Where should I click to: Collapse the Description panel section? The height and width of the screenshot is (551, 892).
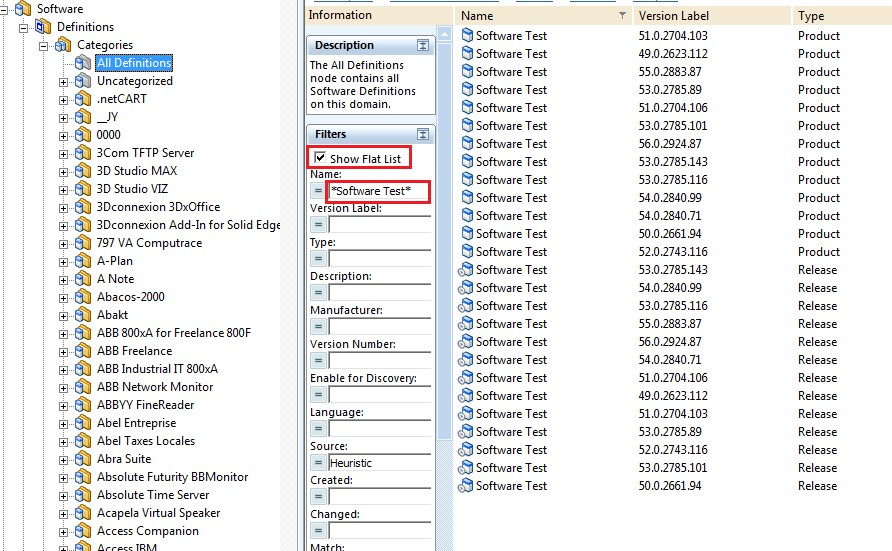click(423, 46)
